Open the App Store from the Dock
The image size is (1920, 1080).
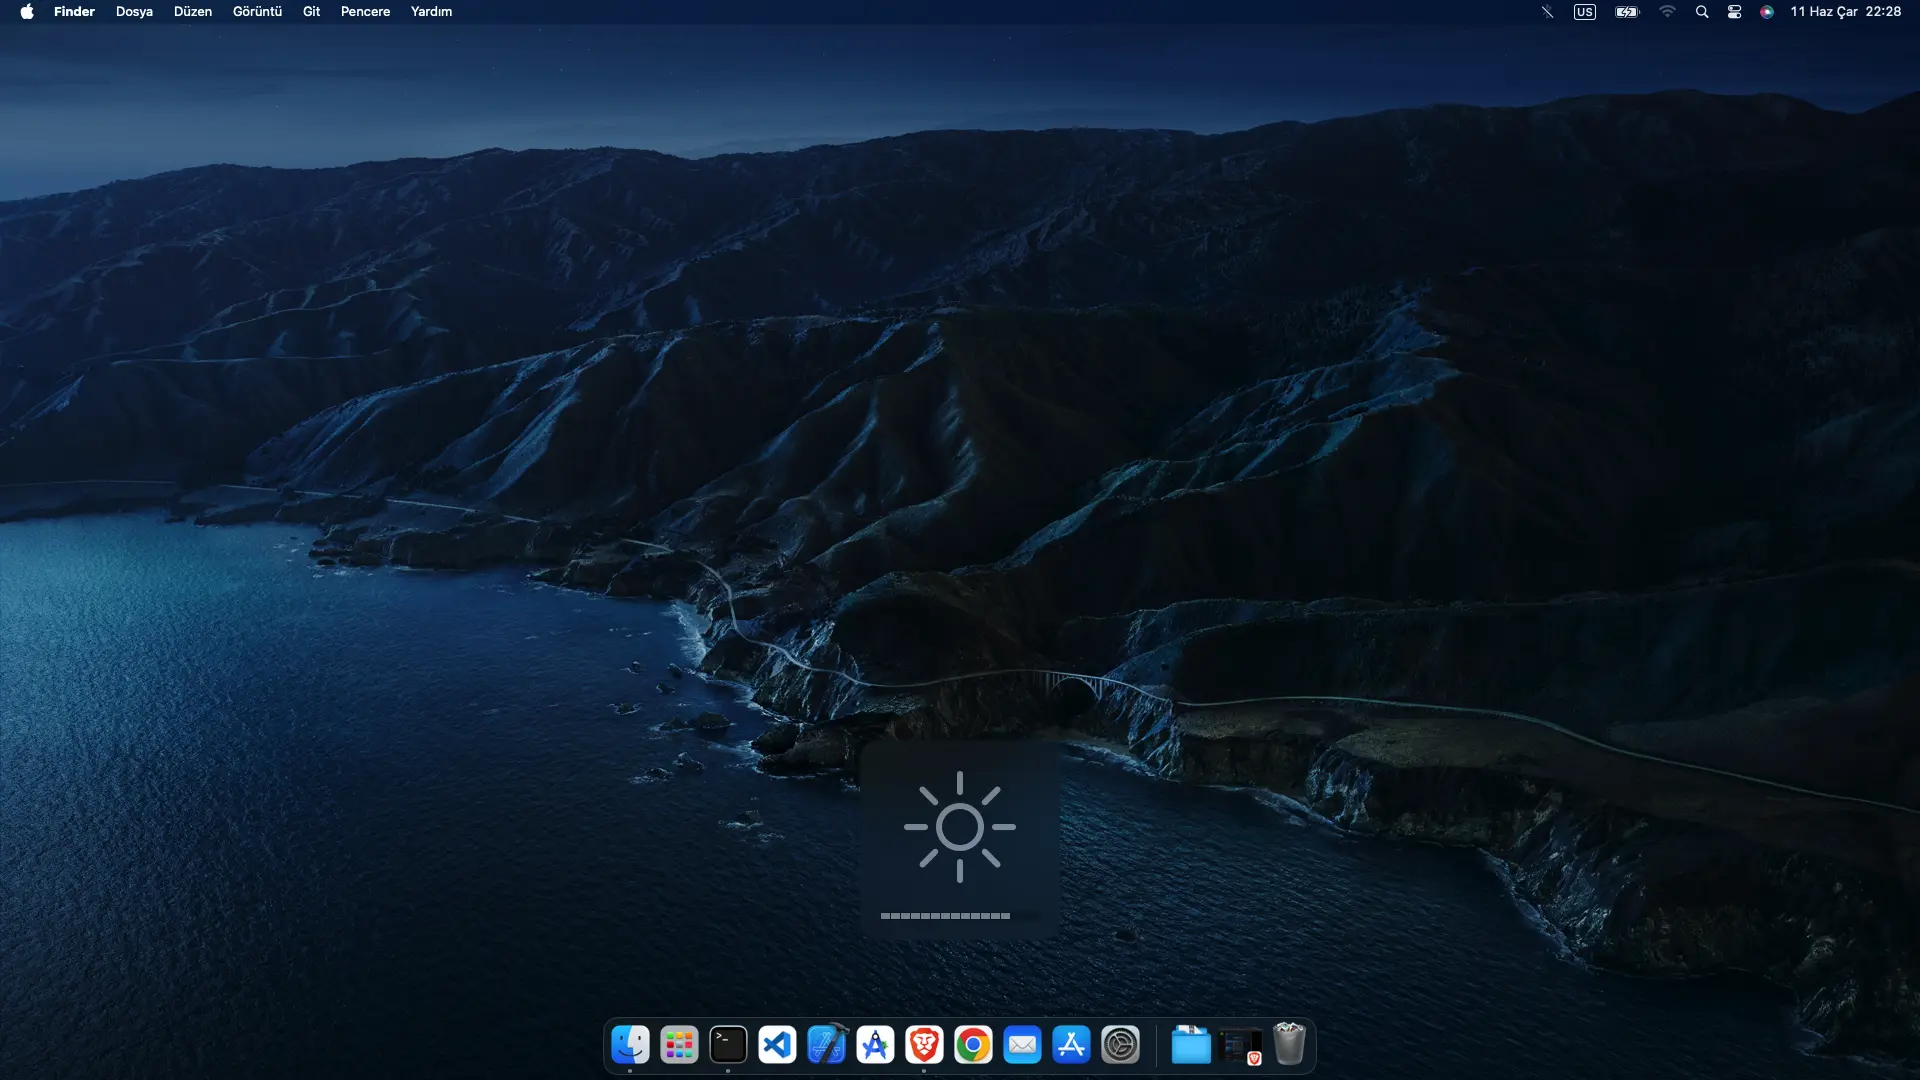click(x=1071, y=1045)
